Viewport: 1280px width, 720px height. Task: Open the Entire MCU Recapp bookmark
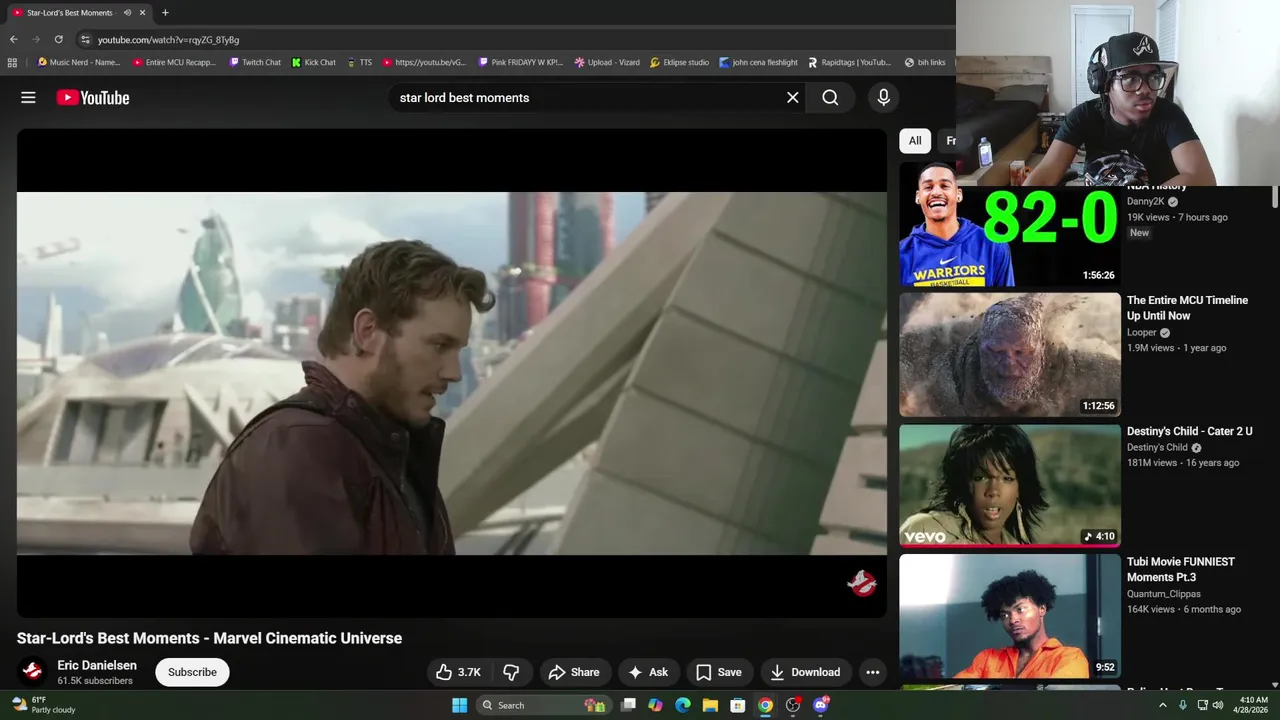pyautogui.click(x=174, y=62)
